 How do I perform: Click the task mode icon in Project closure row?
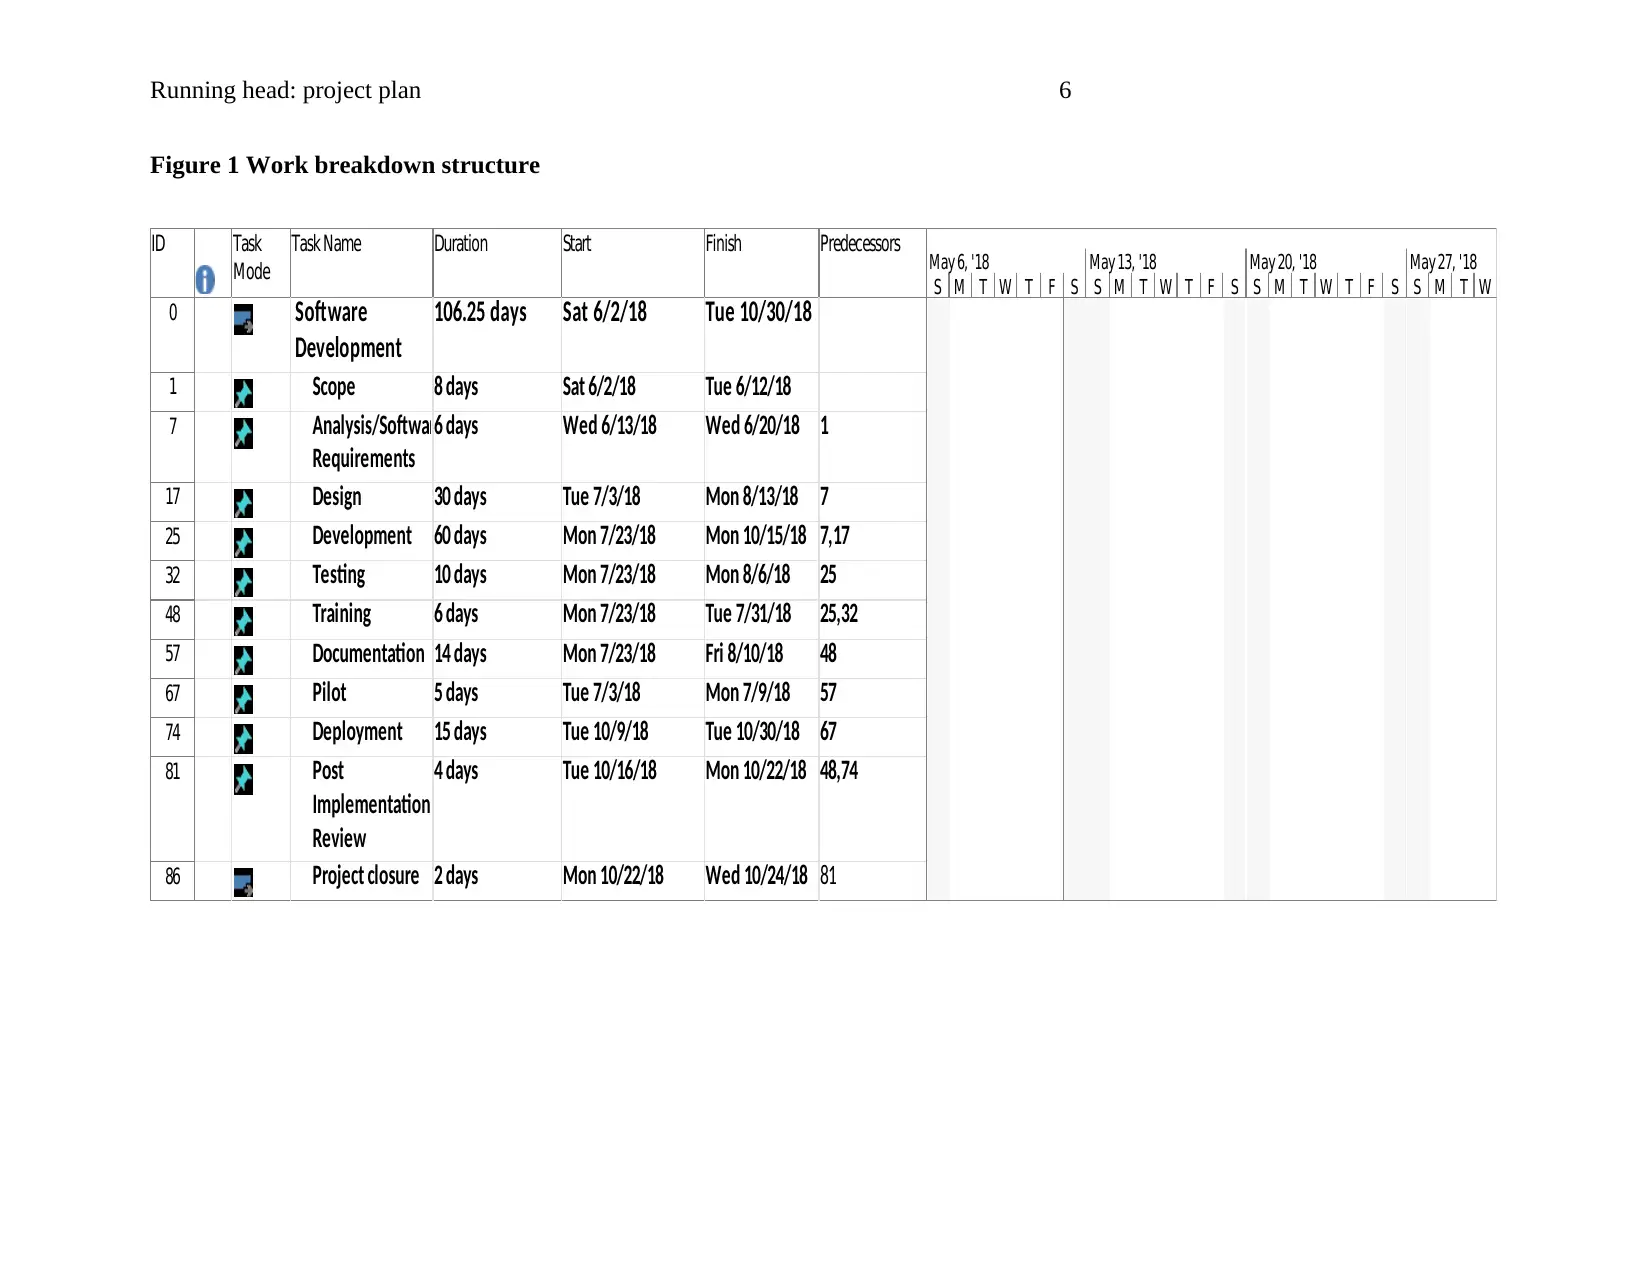(243, 882)
